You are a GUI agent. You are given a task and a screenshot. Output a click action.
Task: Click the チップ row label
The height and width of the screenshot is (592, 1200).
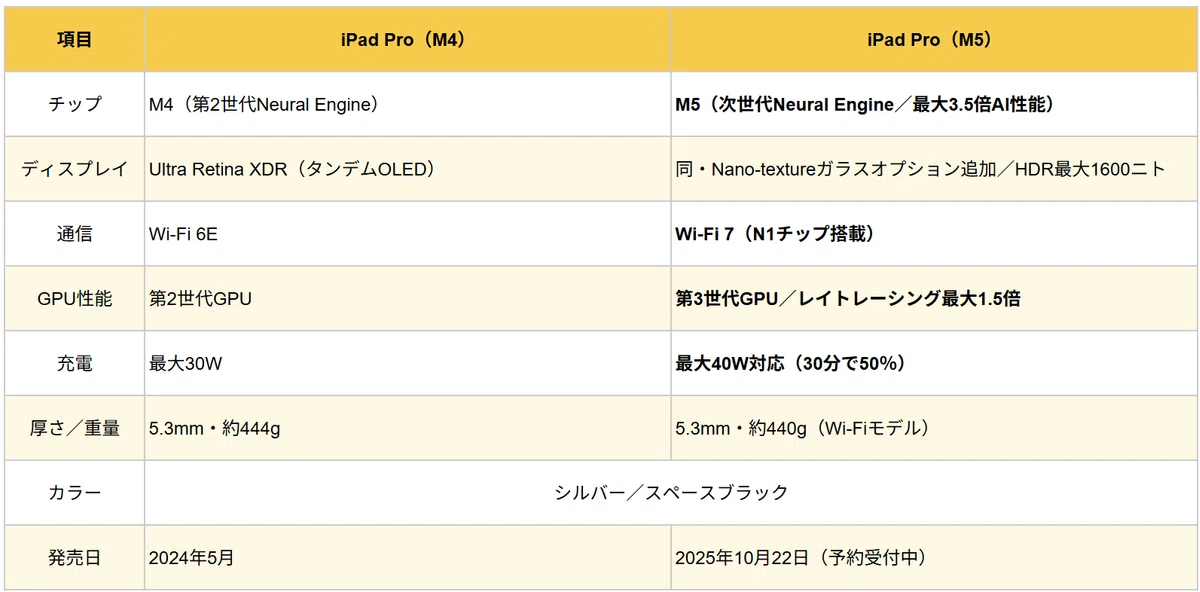pyautogui.click(x=75, y=104)
